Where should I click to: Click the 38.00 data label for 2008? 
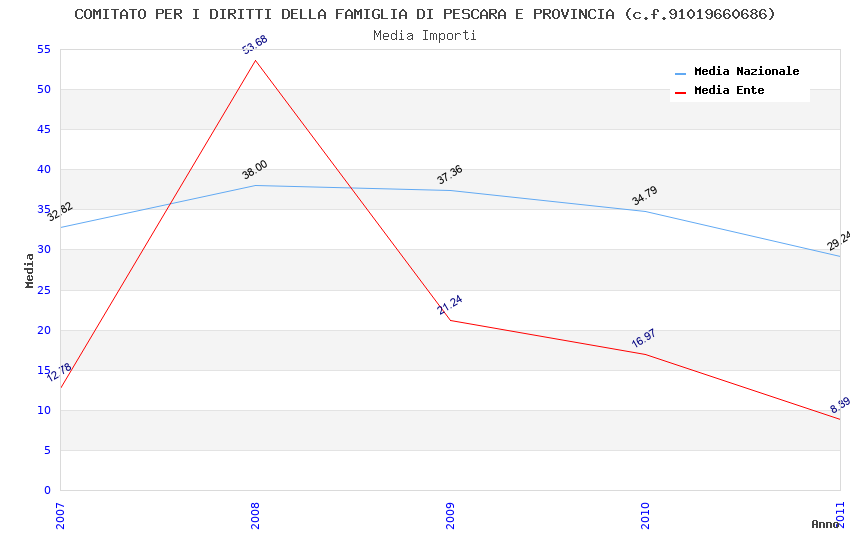click(255, 170)
